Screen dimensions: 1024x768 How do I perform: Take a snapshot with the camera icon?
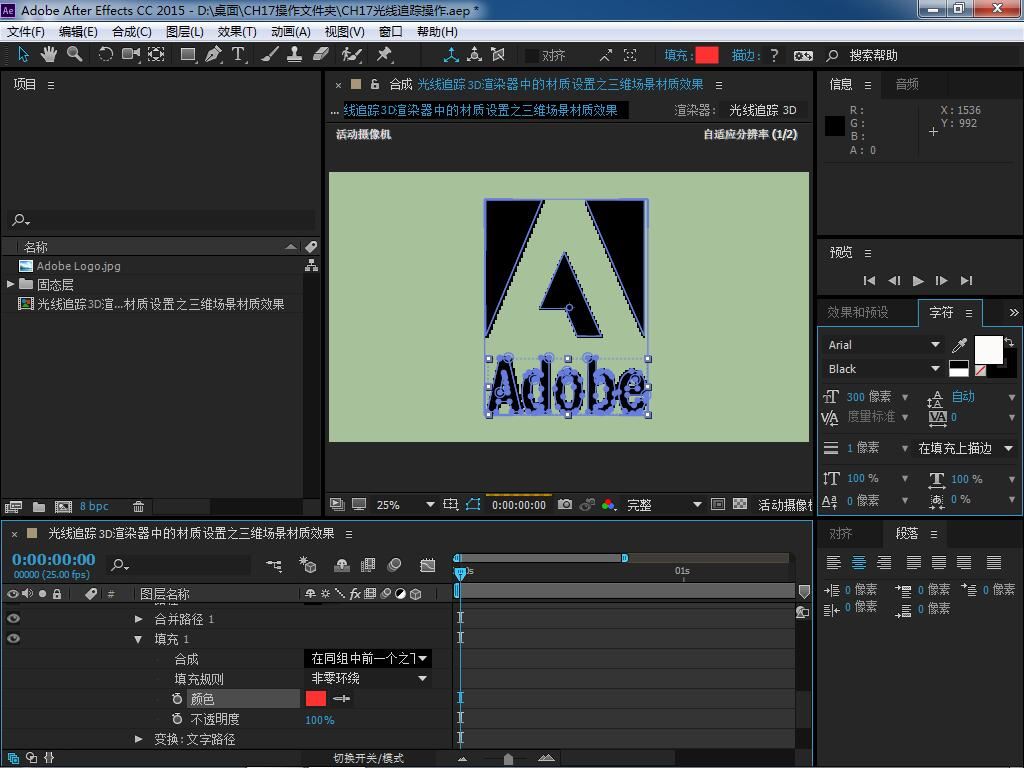click(565, 504)
